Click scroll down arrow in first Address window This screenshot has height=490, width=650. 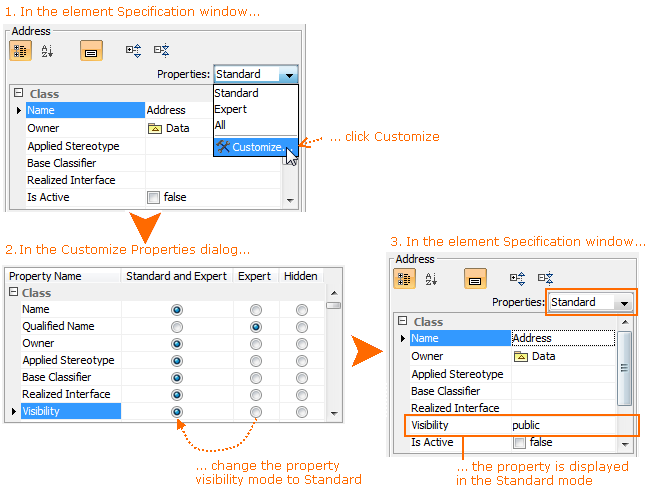point(290,200)
